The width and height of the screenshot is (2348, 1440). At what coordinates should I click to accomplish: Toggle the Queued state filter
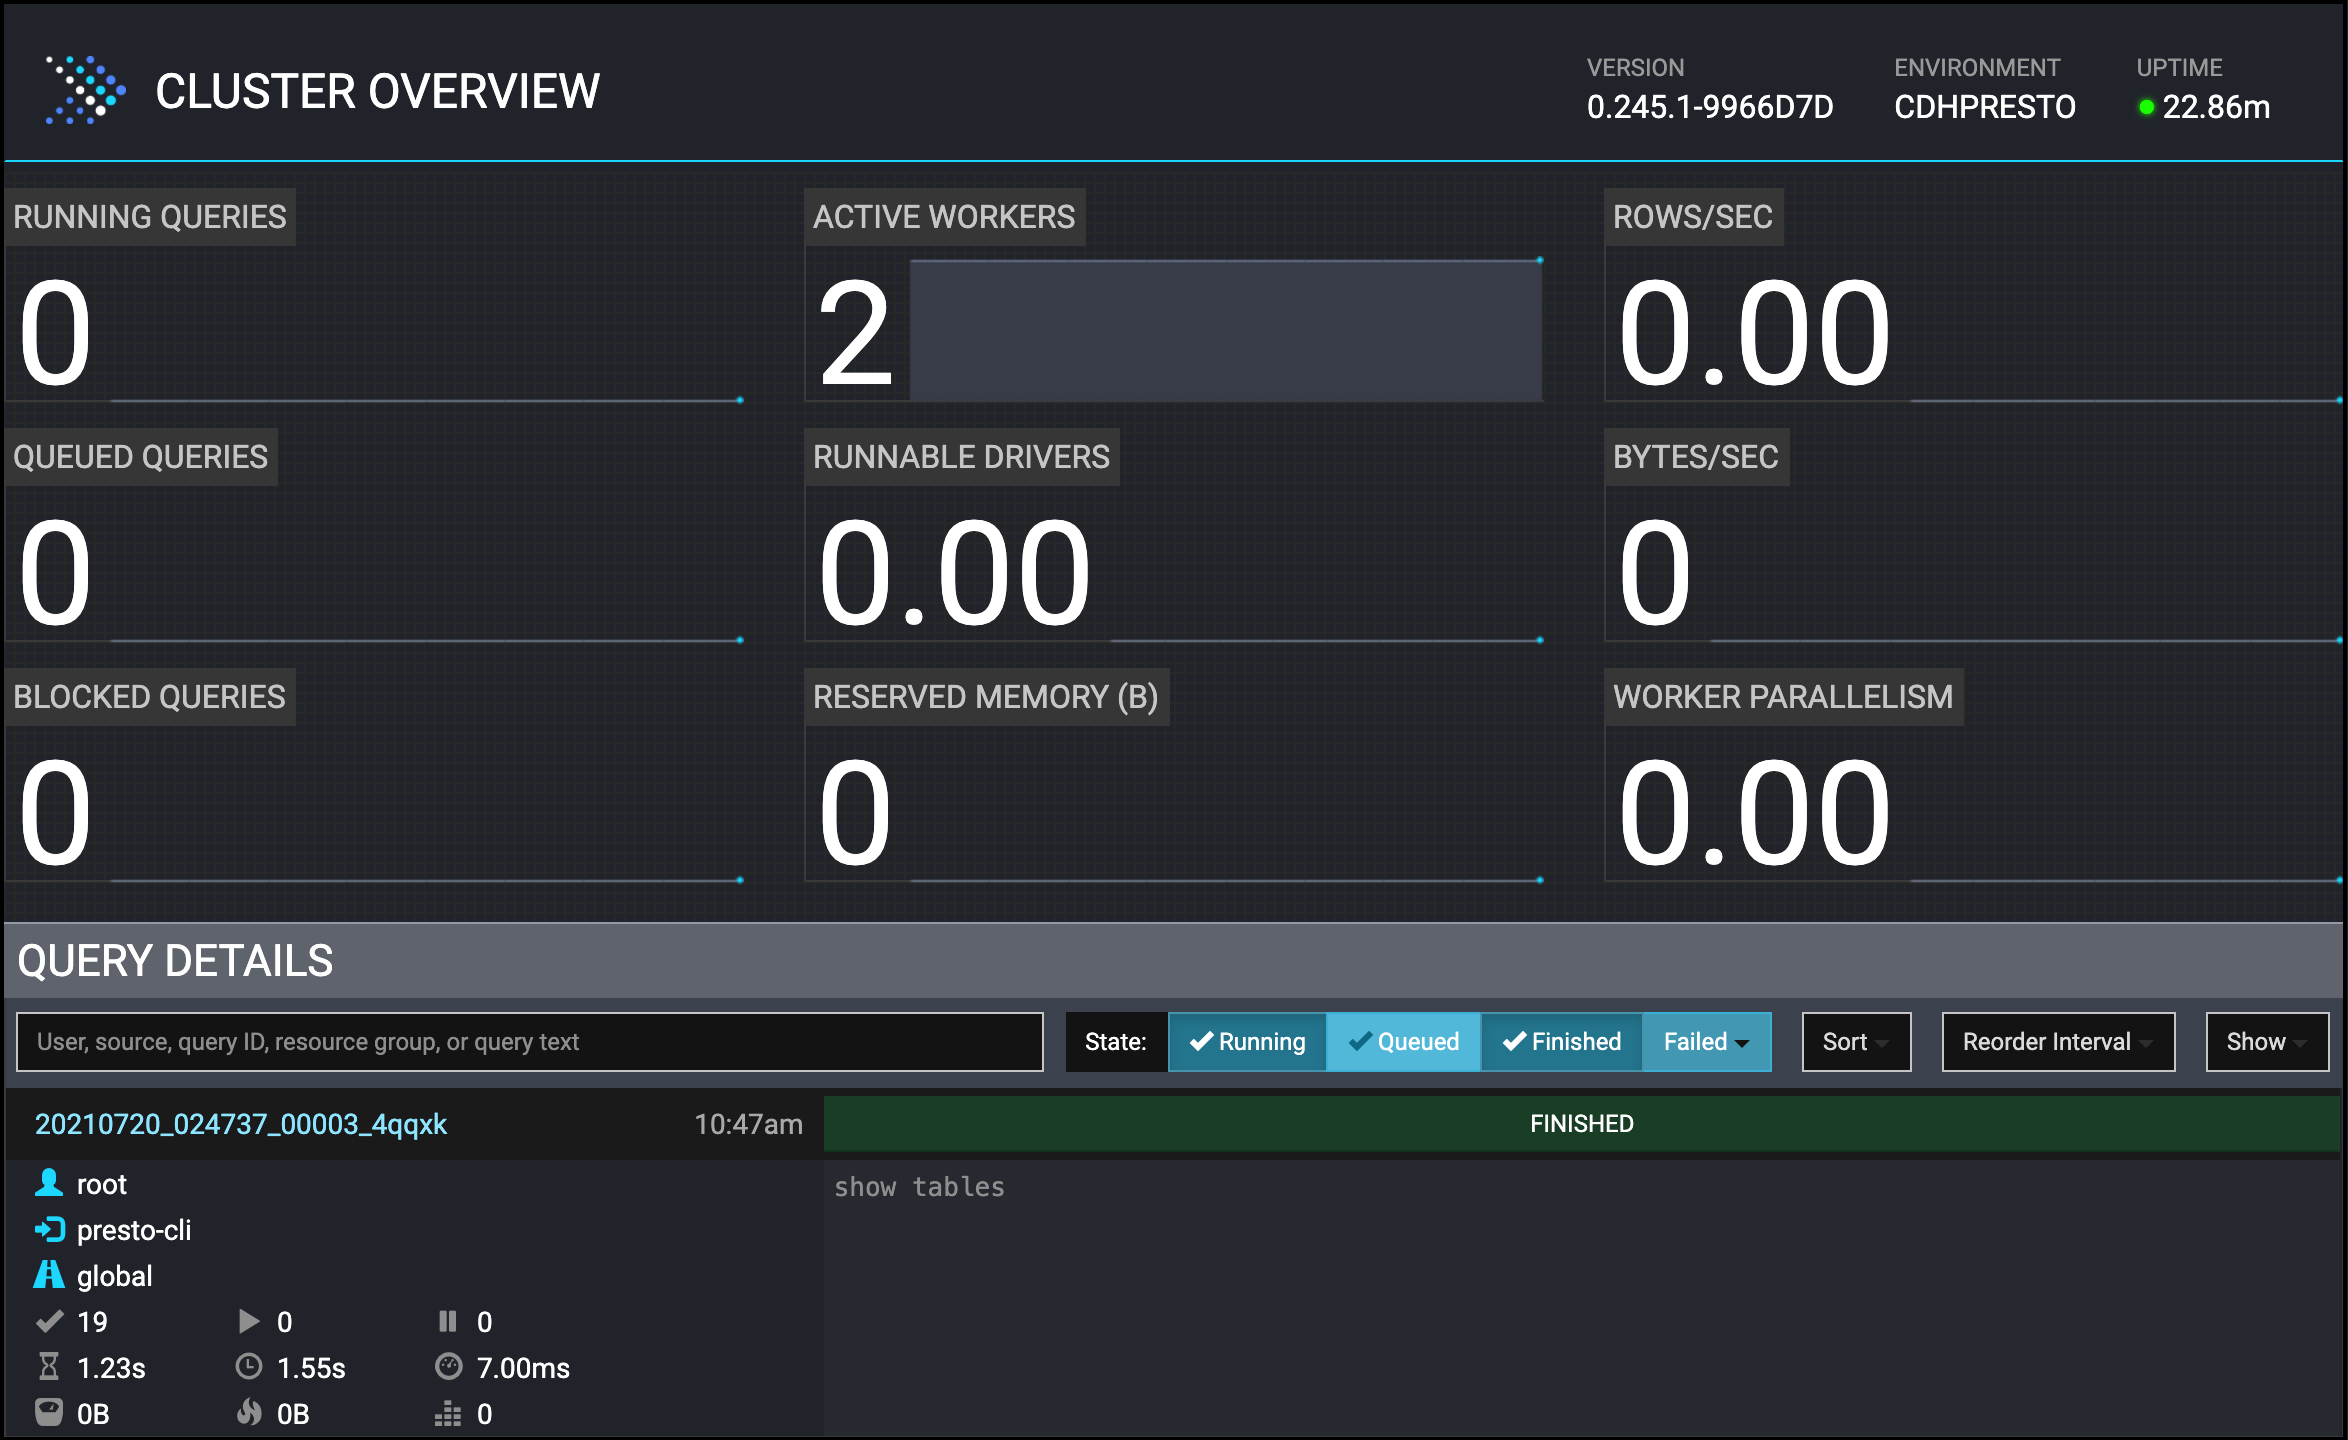point(1403,1042)
